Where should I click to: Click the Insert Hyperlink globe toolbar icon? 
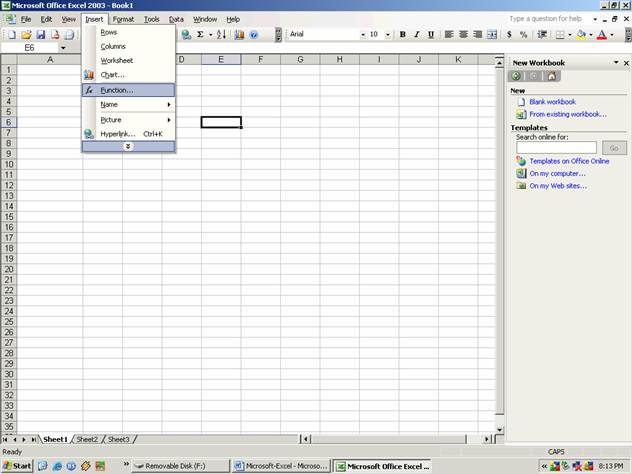pos(186,35)
